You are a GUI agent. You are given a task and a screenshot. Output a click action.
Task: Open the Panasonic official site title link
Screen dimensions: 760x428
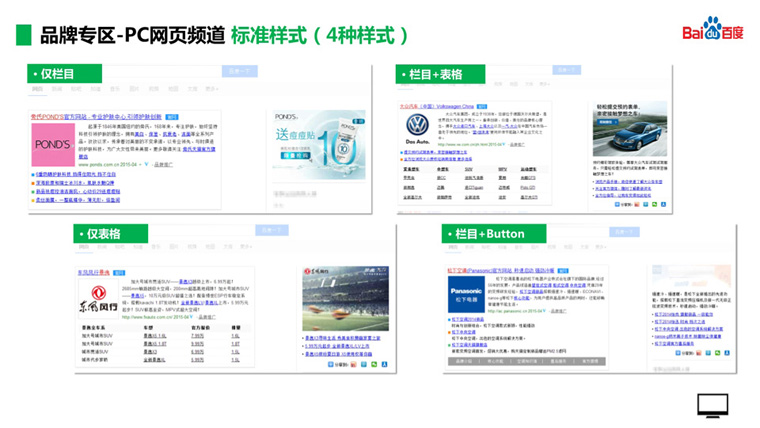501,270
